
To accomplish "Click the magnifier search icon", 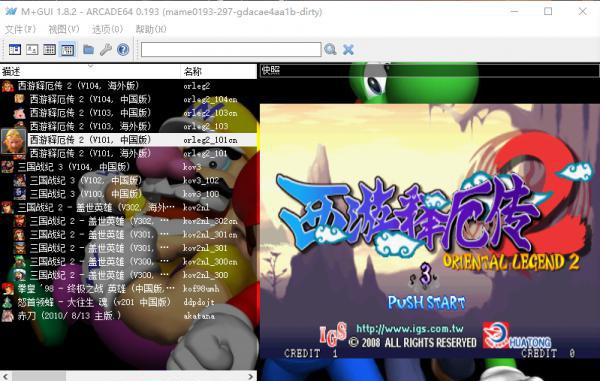I will [330, 49].
